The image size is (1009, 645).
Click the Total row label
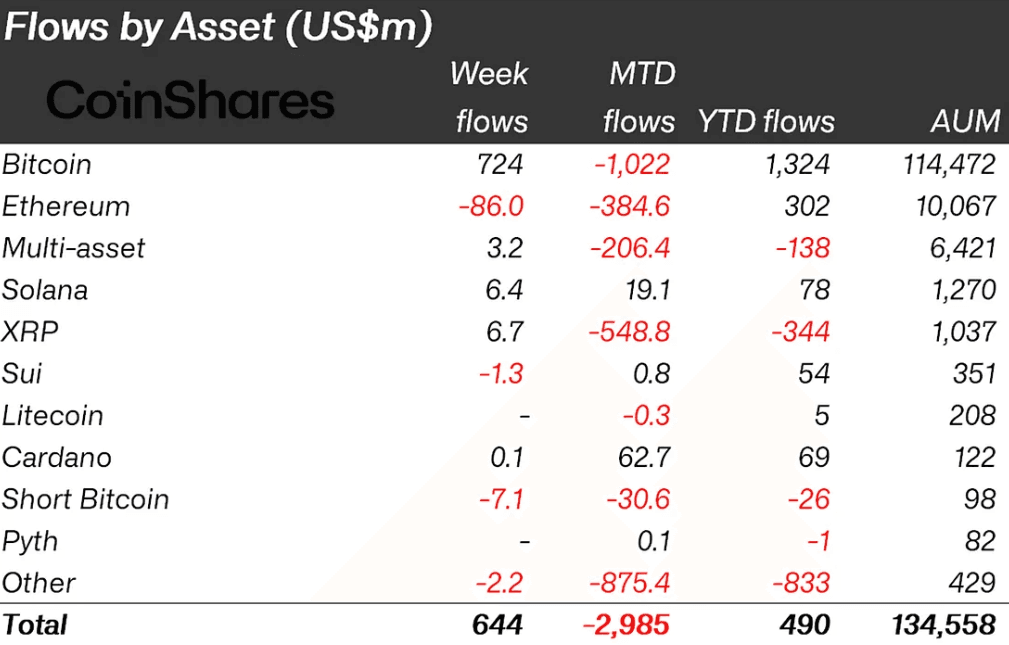tap(35, 625)
